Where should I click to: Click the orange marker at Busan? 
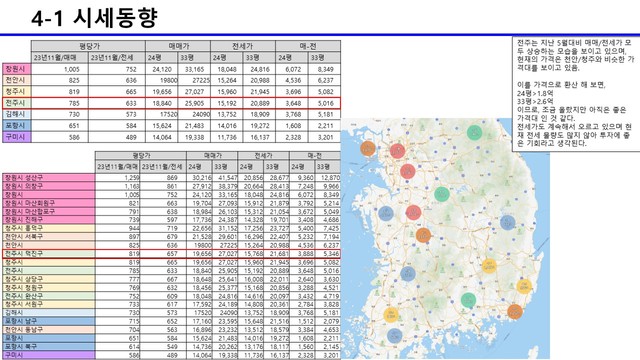click(x=515, y=311)
